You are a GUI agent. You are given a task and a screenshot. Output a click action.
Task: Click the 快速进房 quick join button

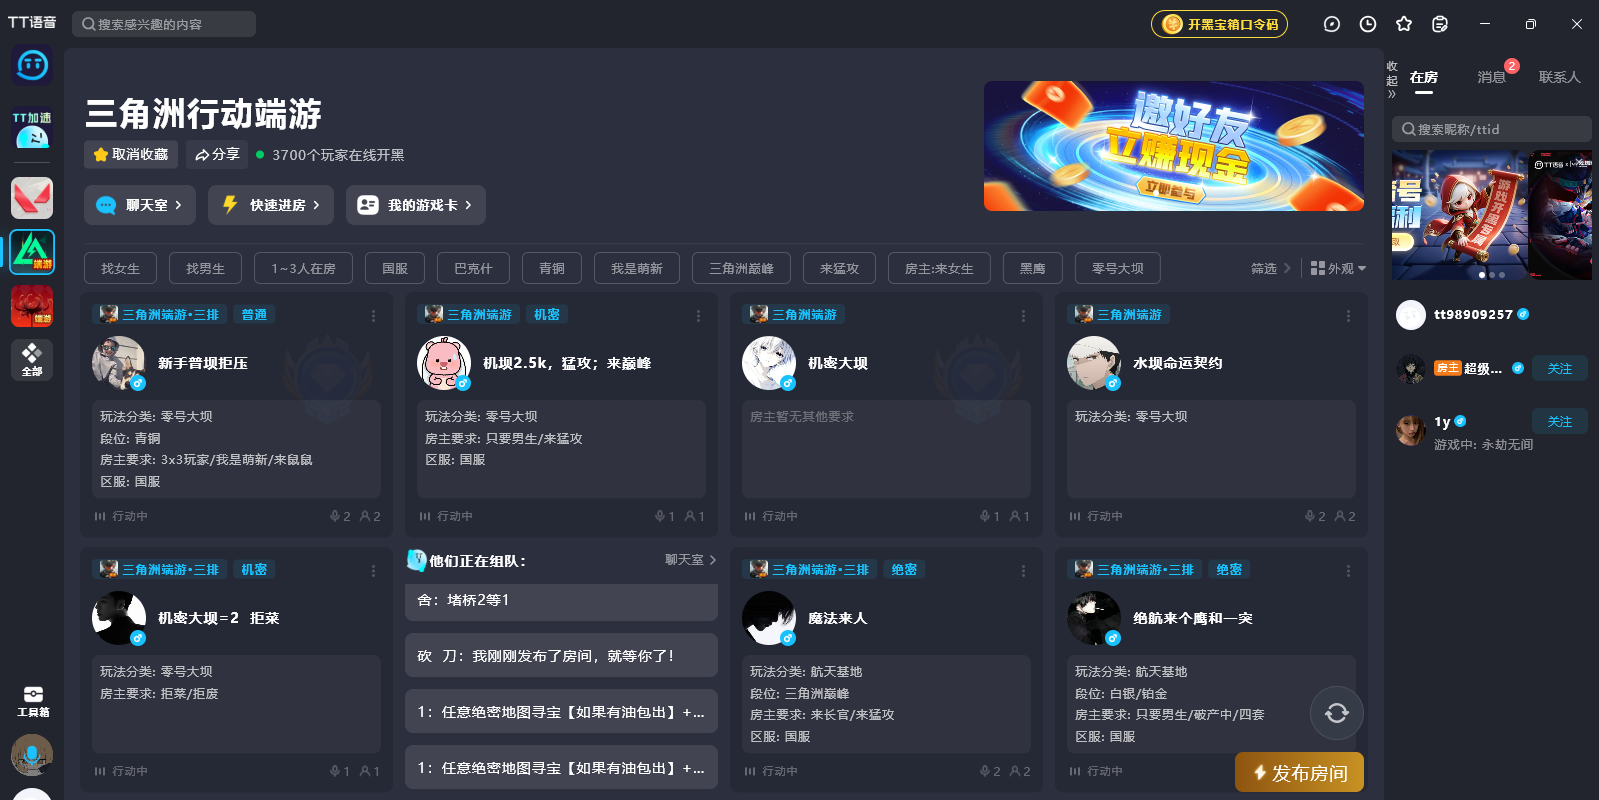(271, 205)
